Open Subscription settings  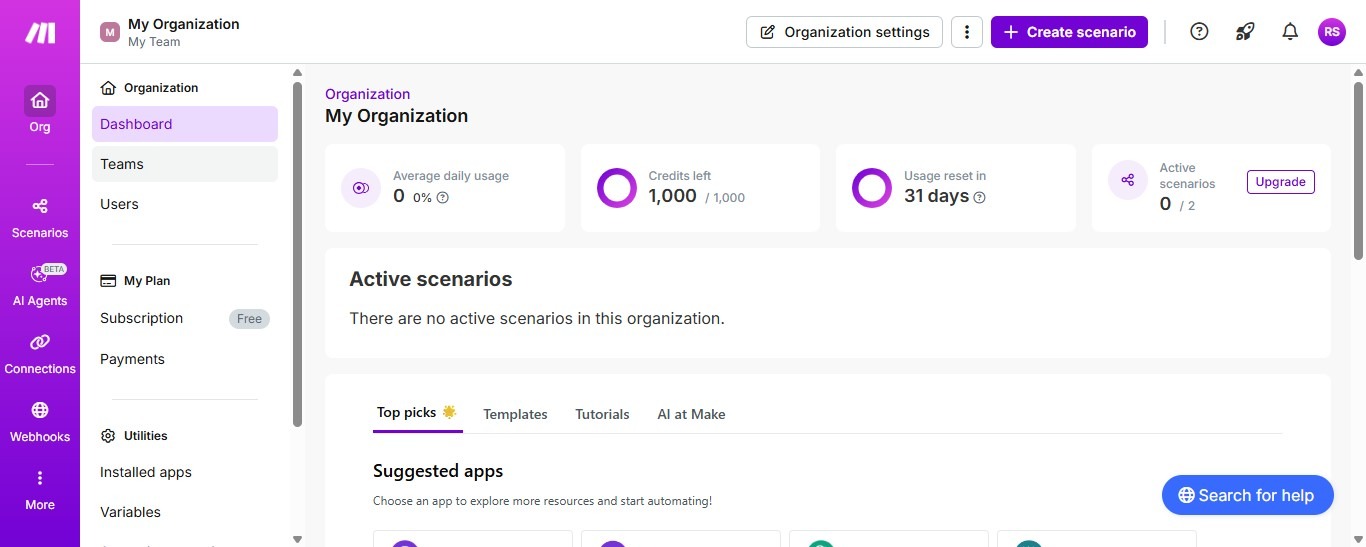141,318
